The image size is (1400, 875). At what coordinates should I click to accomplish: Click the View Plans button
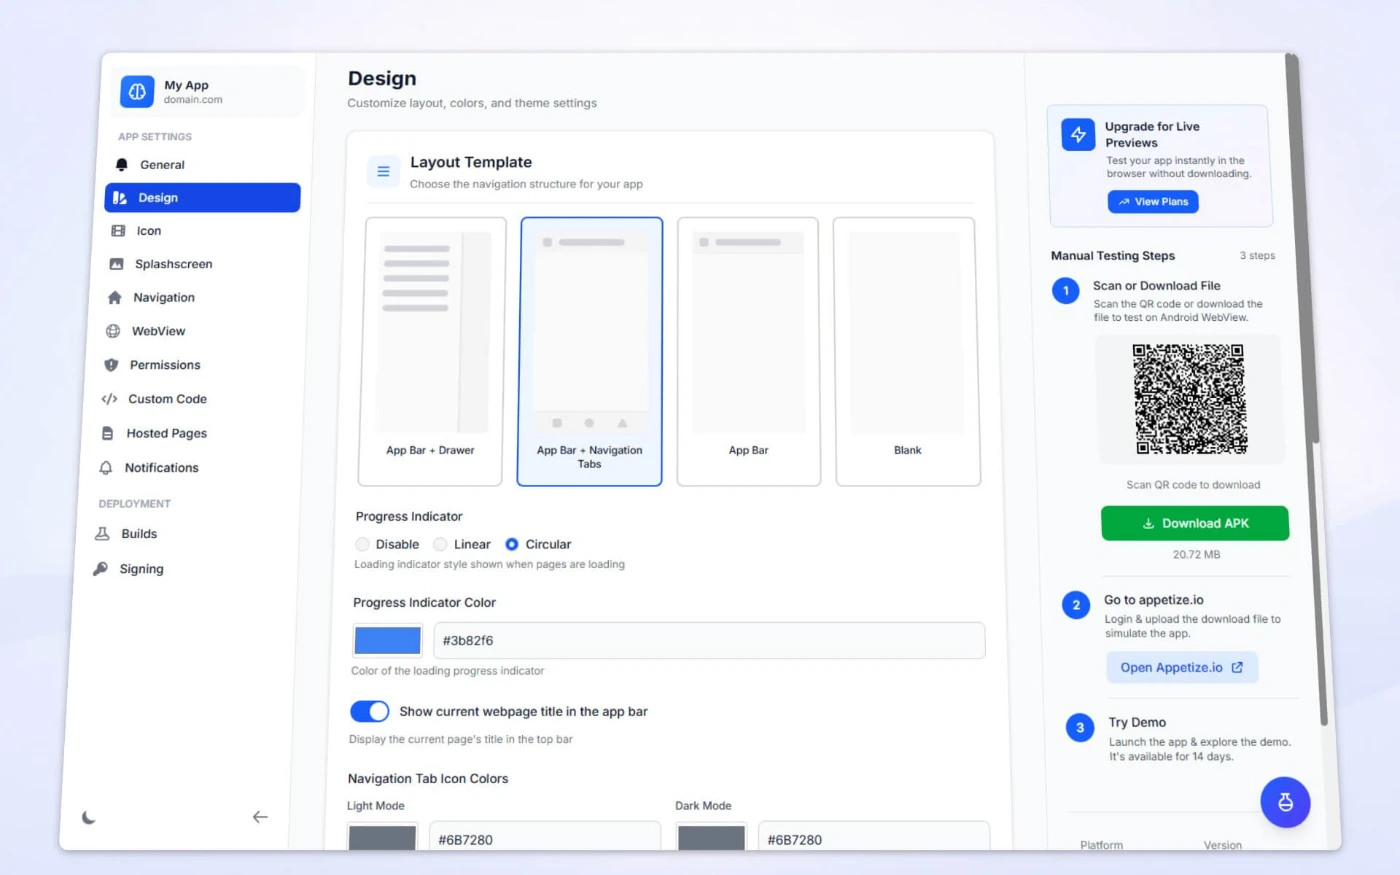click(x=1153, y=202)
